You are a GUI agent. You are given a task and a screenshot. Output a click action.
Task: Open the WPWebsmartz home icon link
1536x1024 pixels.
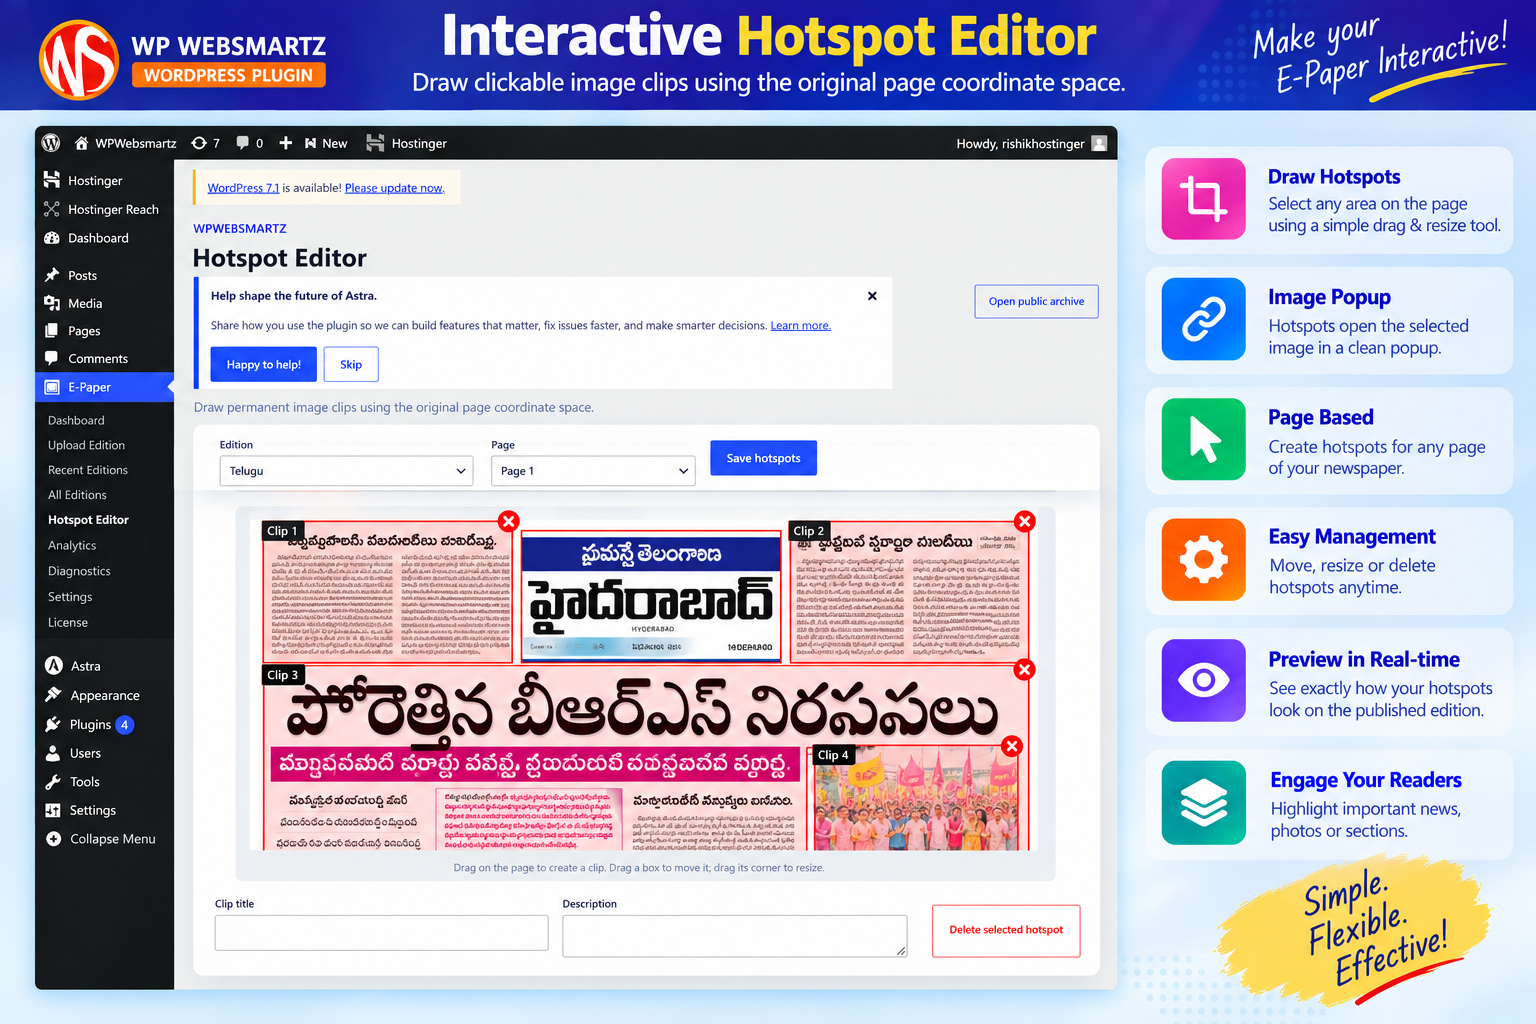(82, 143)
